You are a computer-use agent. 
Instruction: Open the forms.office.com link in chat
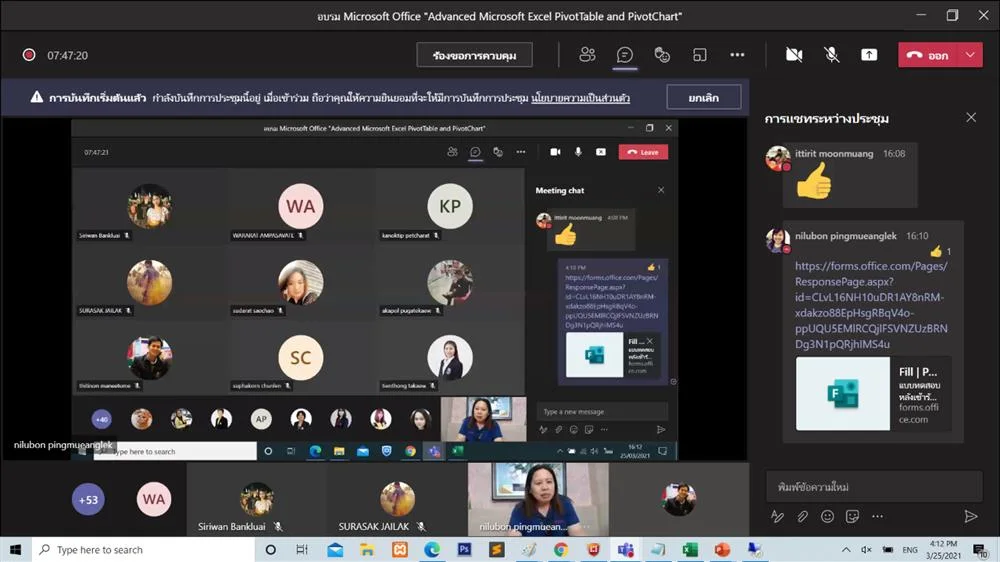tap(871, 305)
